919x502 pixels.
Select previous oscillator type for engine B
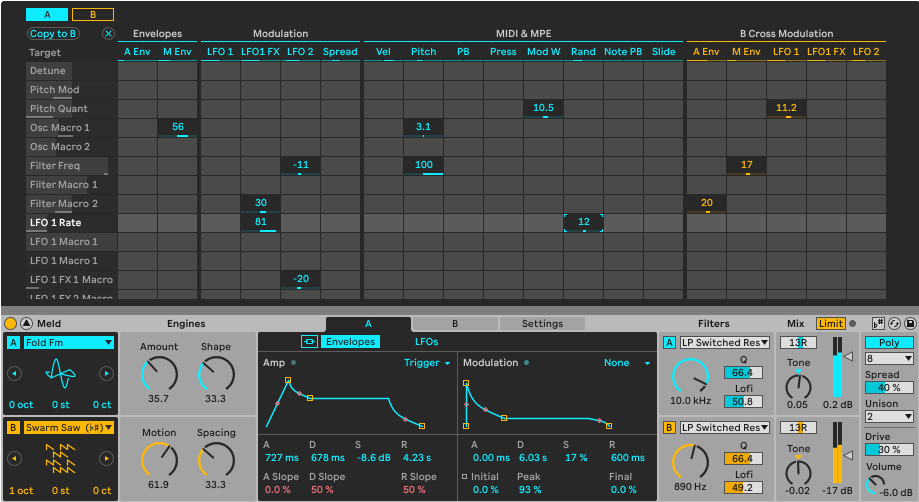[15, 459]
